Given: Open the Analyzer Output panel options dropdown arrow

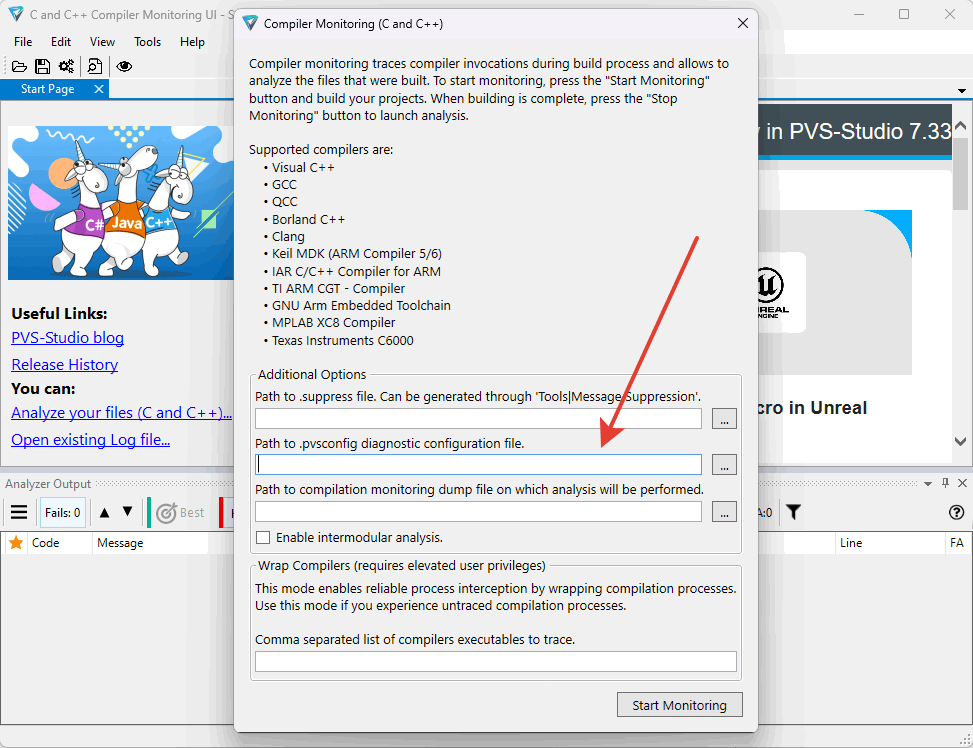Looking at the screenshot, I should coord(928,484).
